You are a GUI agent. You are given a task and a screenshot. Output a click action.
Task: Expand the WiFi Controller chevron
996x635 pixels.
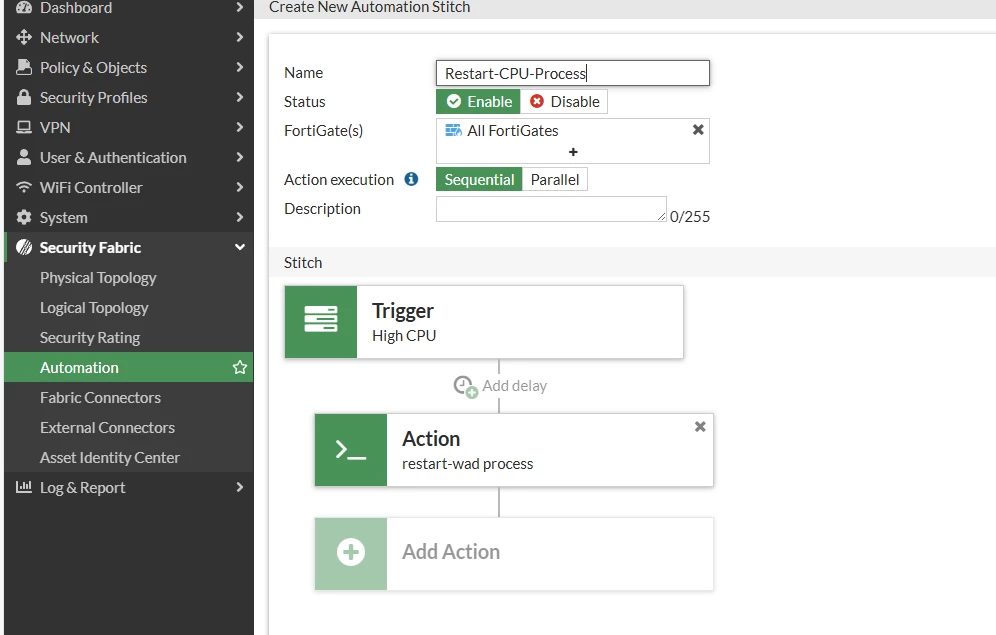tap(239, 187)
